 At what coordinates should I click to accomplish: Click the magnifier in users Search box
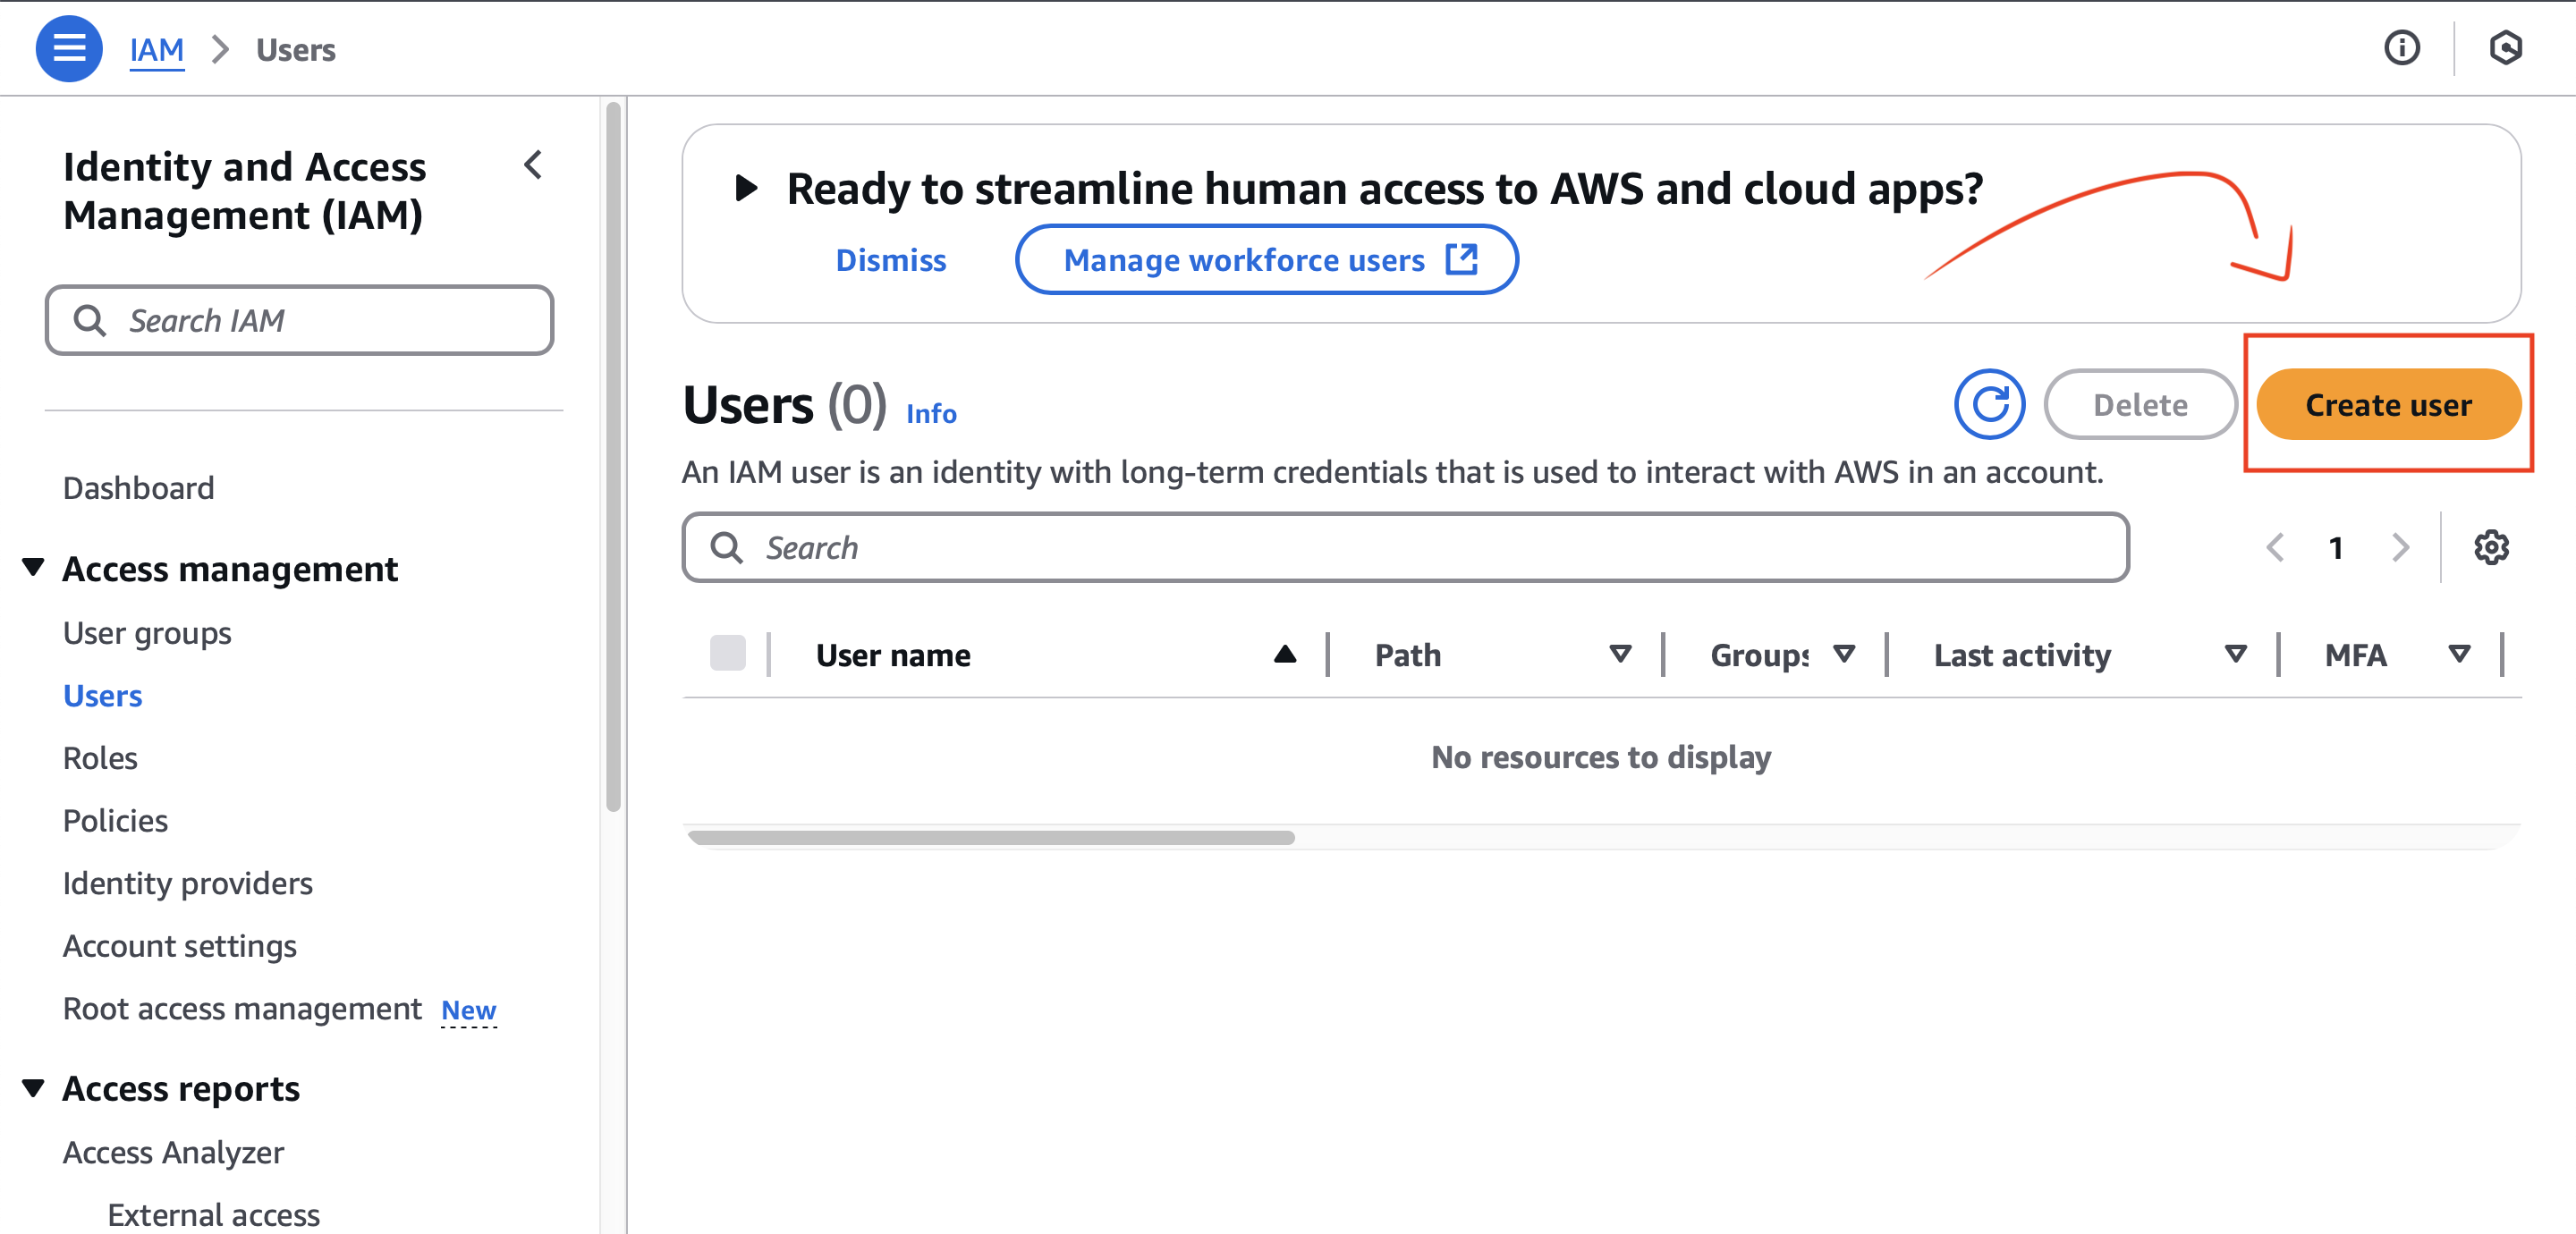coord(726,548)
